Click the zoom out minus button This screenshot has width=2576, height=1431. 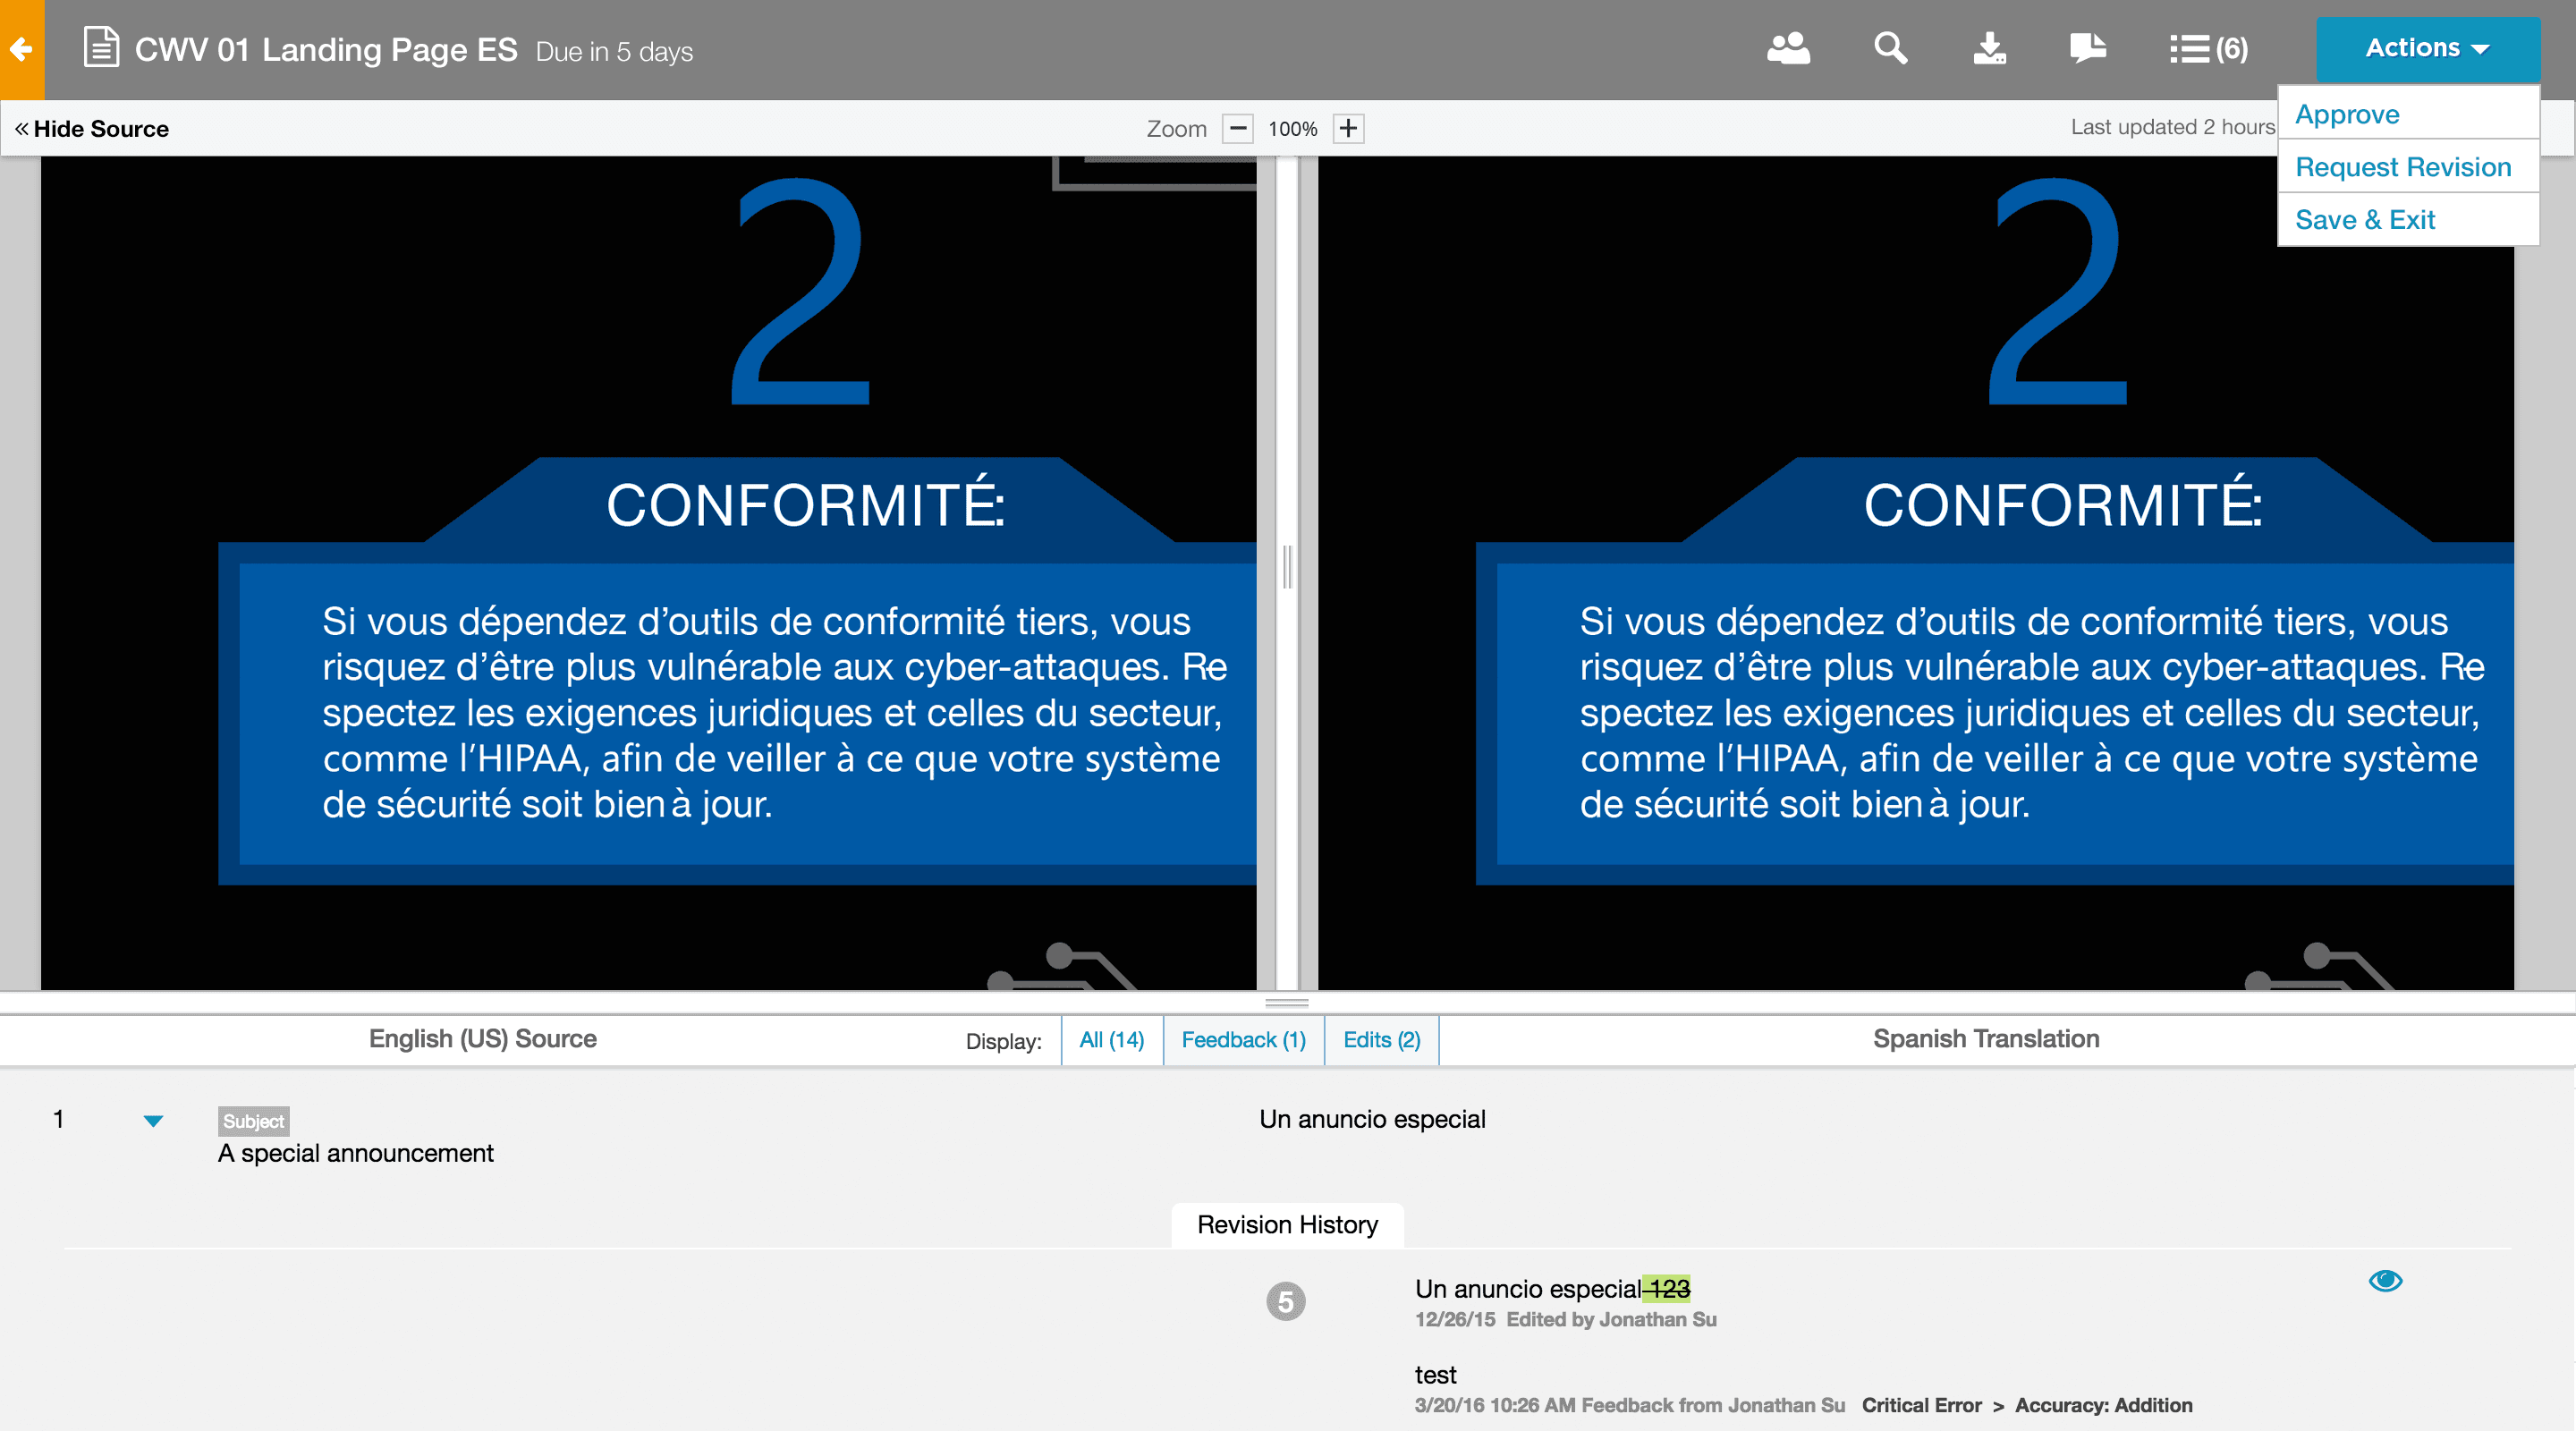point(1237,129)
